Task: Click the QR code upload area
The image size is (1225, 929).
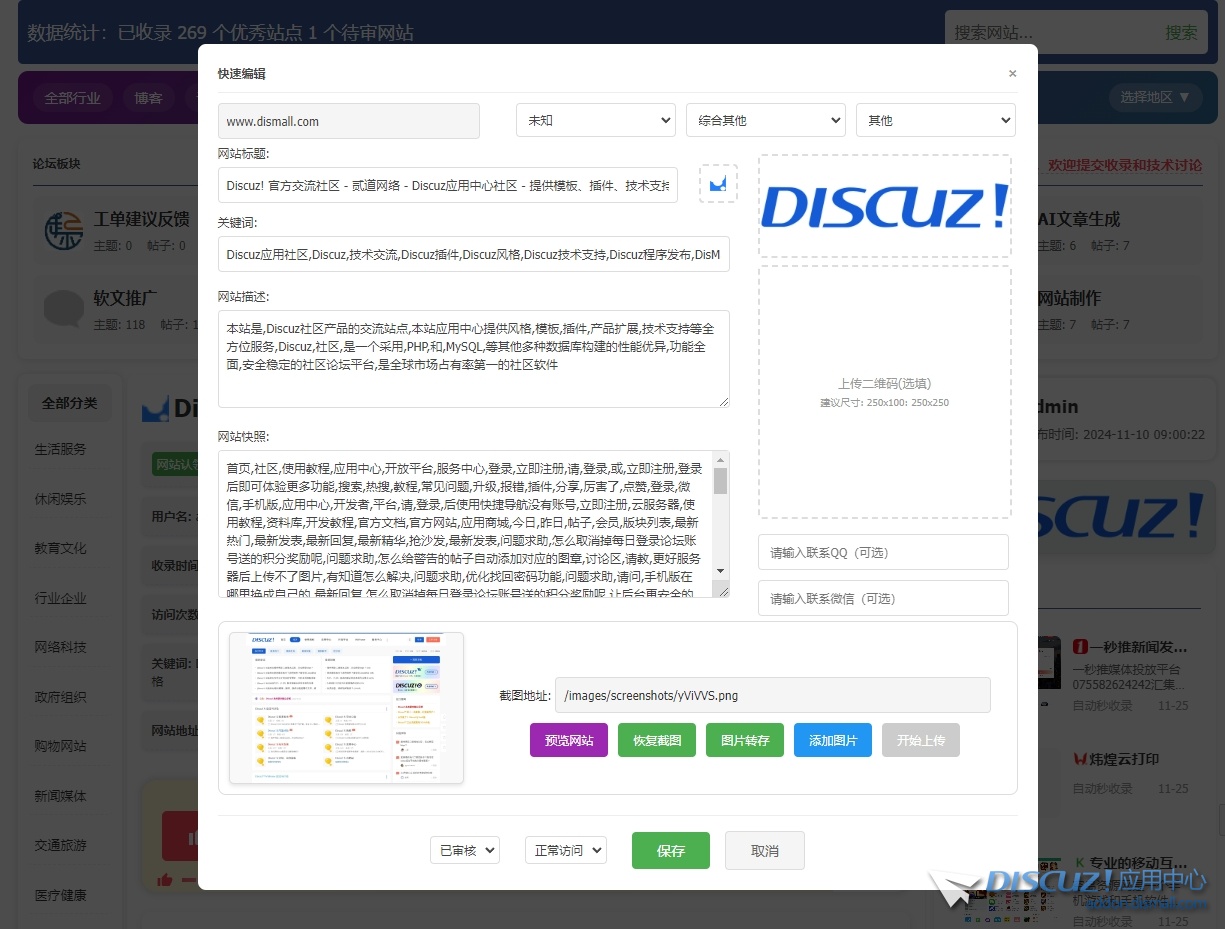Action: pyautogui.click(x=884, y=392)
